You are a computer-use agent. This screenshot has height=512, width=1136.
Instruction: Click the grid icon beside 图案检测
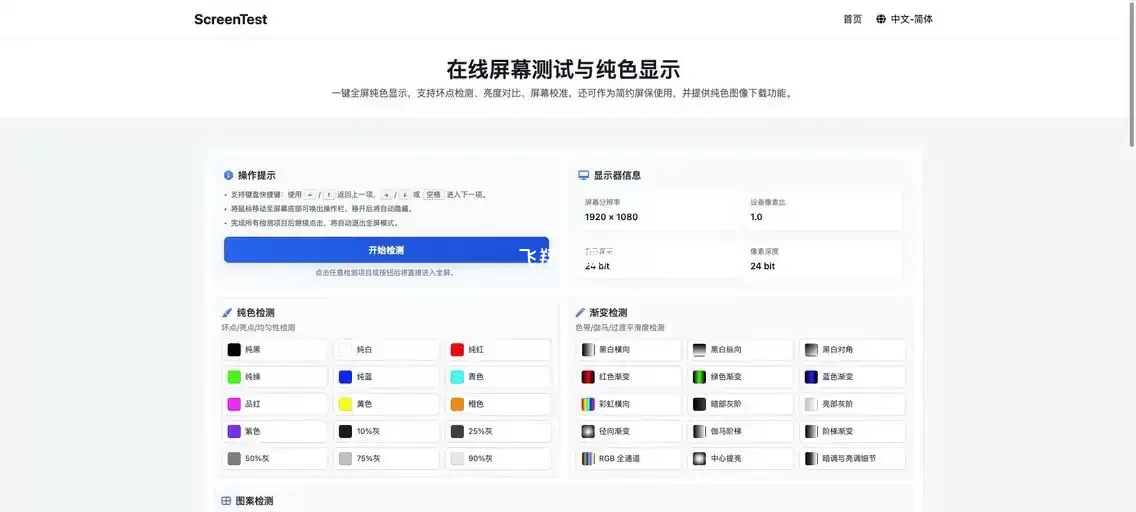[x=226, y=501]
